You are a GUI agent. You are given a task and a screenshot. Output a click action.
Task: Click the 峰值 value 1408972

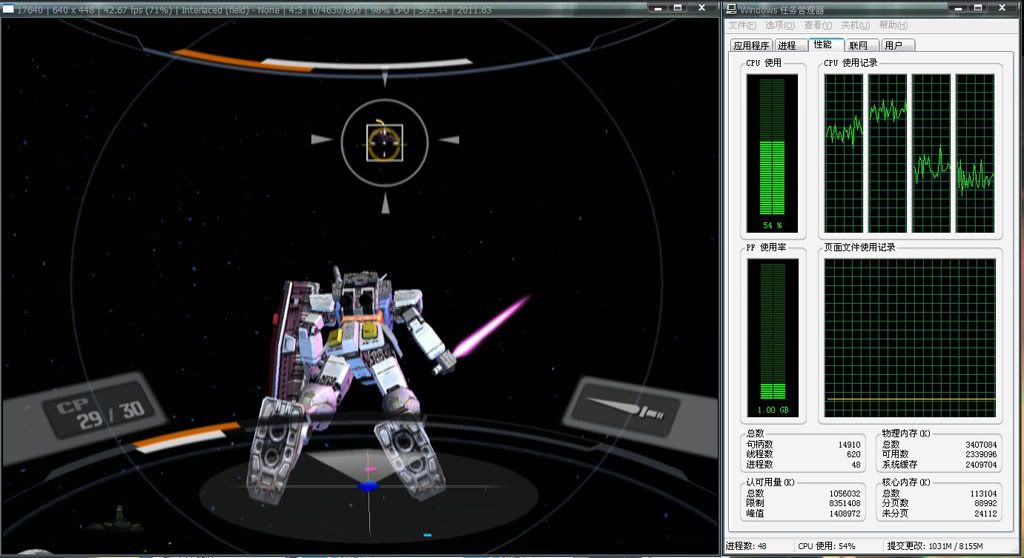(x=844, y=514)
